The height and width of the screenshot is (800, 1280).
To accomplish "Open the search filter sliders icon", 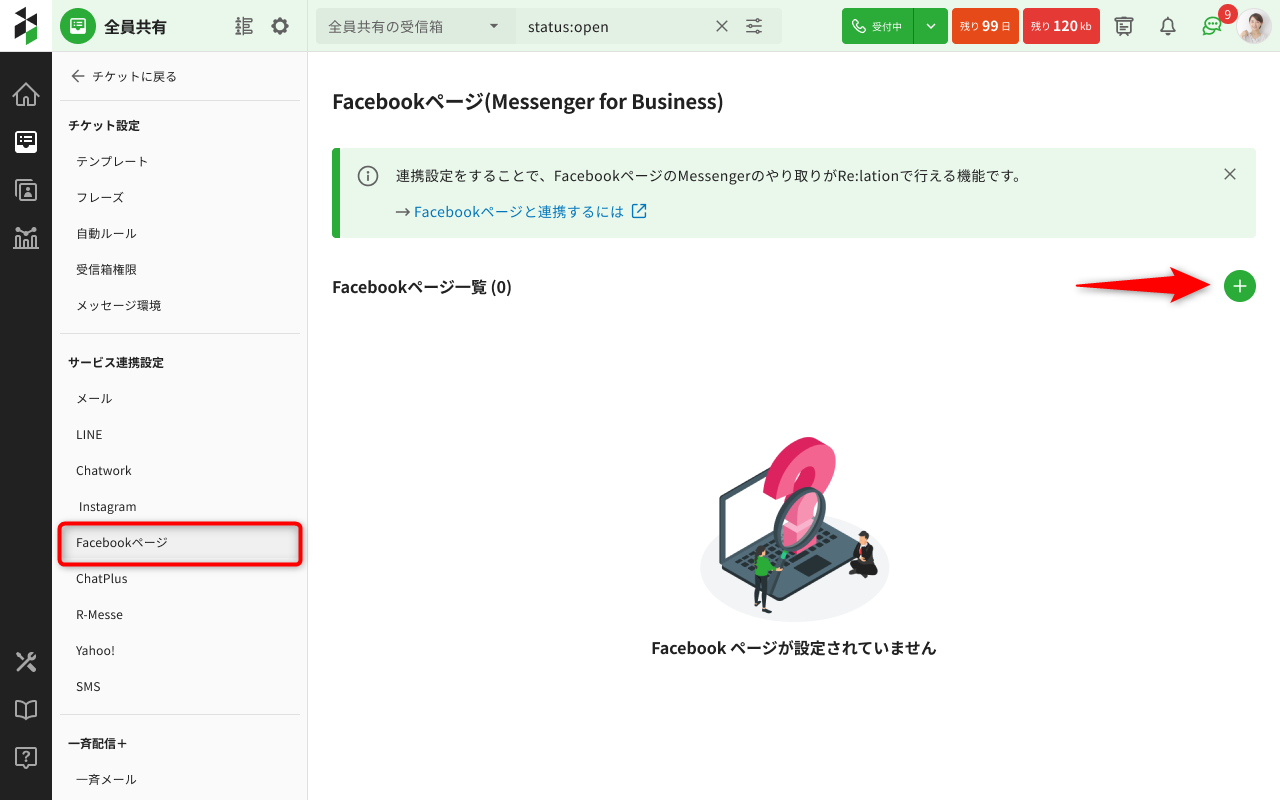I will (x=754, y=26).
